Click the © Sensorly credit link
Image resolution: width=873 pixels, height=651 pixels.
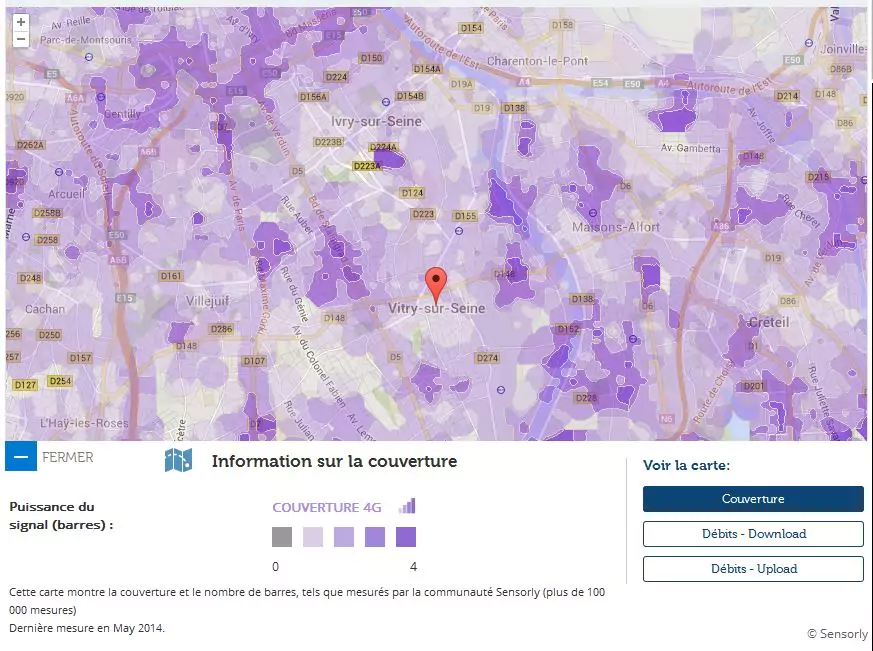(837, 634)
